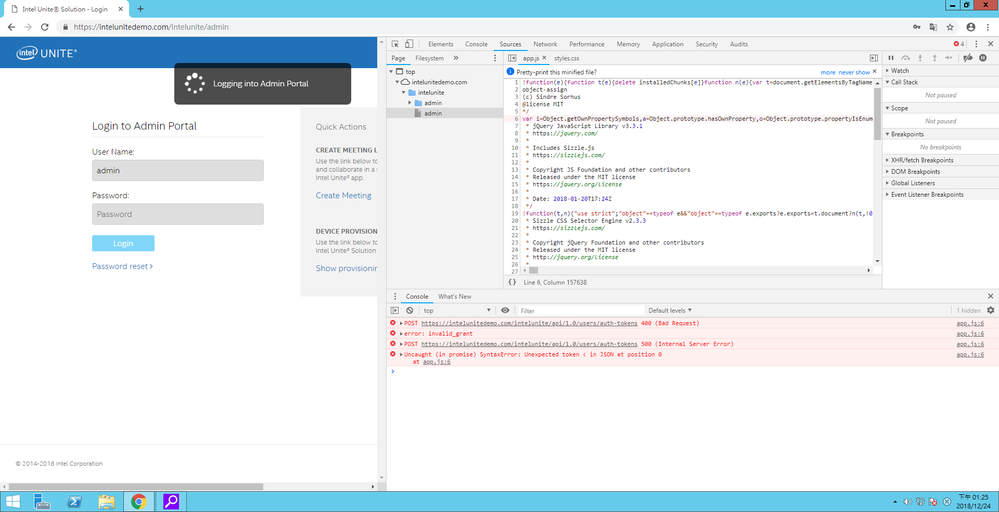Collapse the top frame tree node
The width and height of the screenshot is (999, 512).
pyautogui.click(x=391, y=72)
